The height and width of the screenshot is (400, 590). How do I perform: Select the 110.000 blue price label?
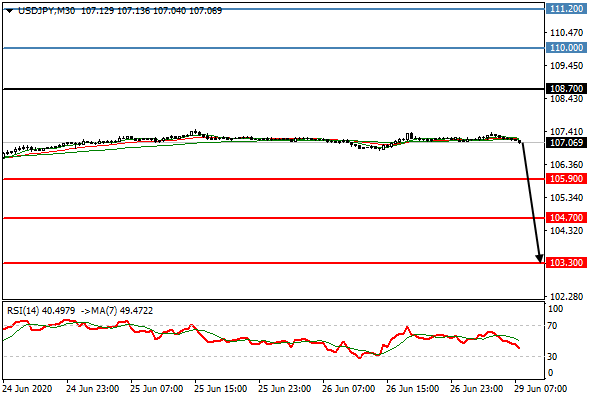566,48
